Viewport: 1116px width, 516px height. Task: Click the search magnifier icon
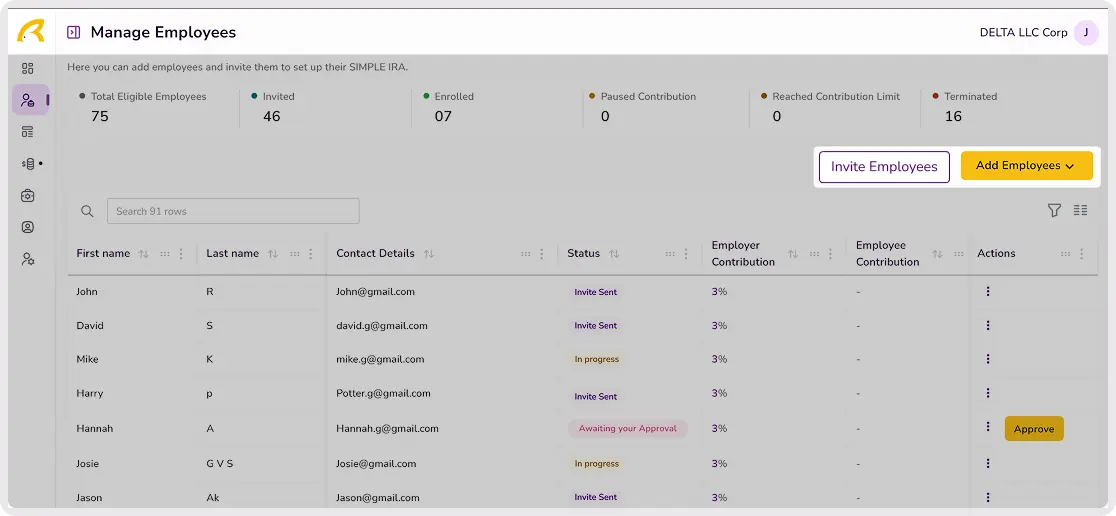(87, 211)
